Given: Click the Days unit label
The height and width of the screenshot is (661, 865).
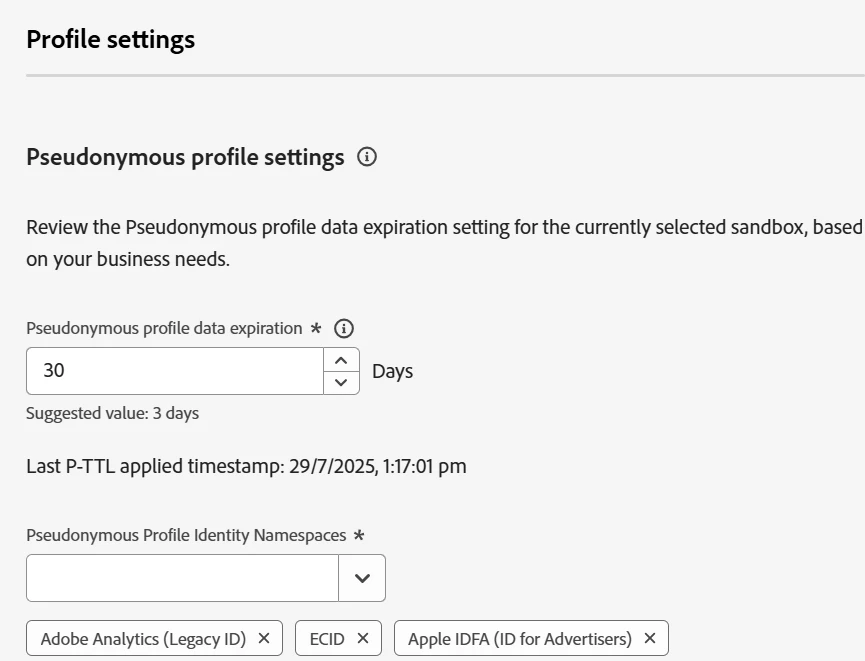Looking at the screenshot, I should point(392,371).
